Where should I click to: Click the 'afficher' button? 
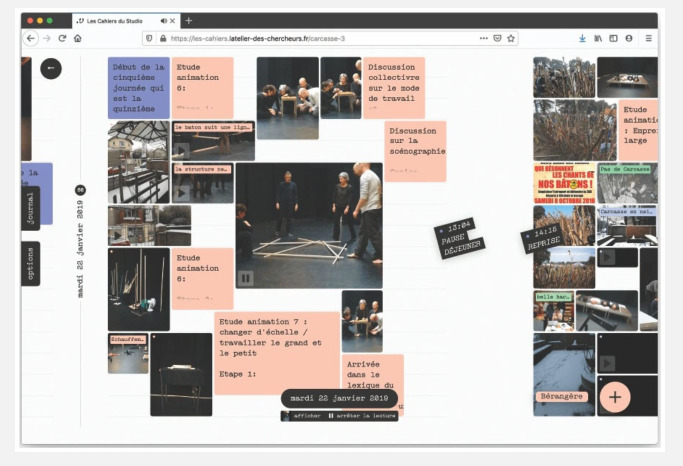tap(302, 416)
